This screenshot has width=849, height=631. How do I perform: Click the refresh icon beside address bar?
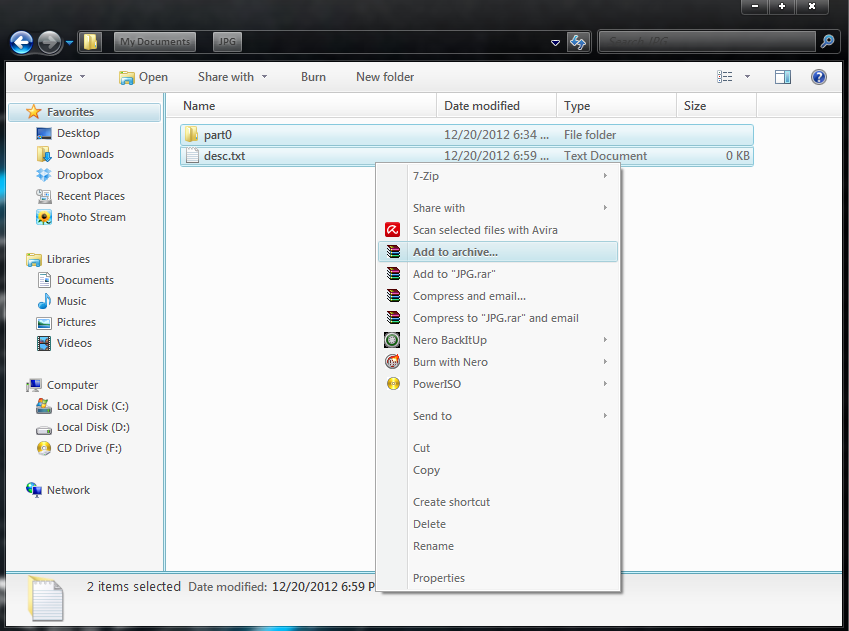pos(578,42)
